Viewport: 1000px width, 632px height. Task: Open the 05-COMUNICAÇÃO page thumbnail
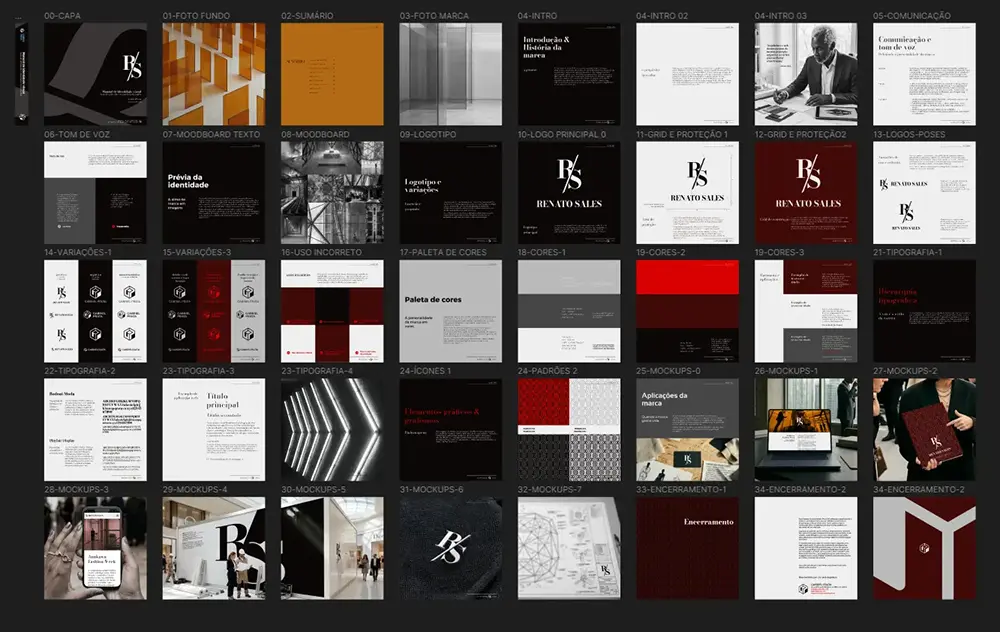pyautogui.click(x=924, y=74)
